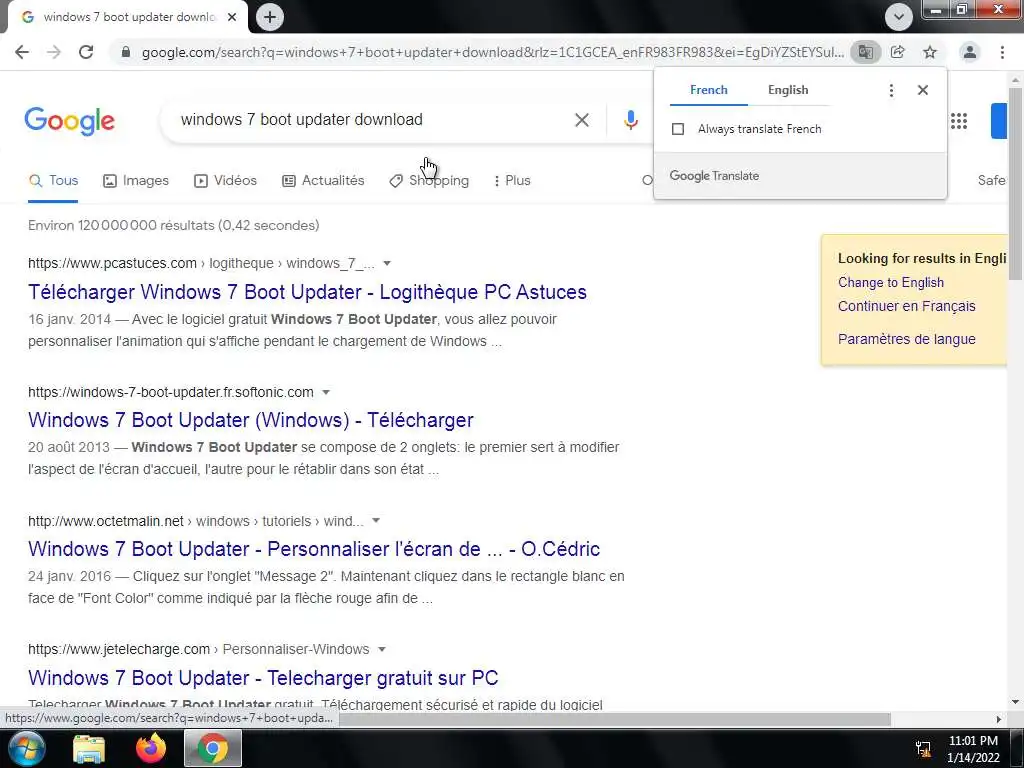Open network status tray icon

[x=923, y=749]
